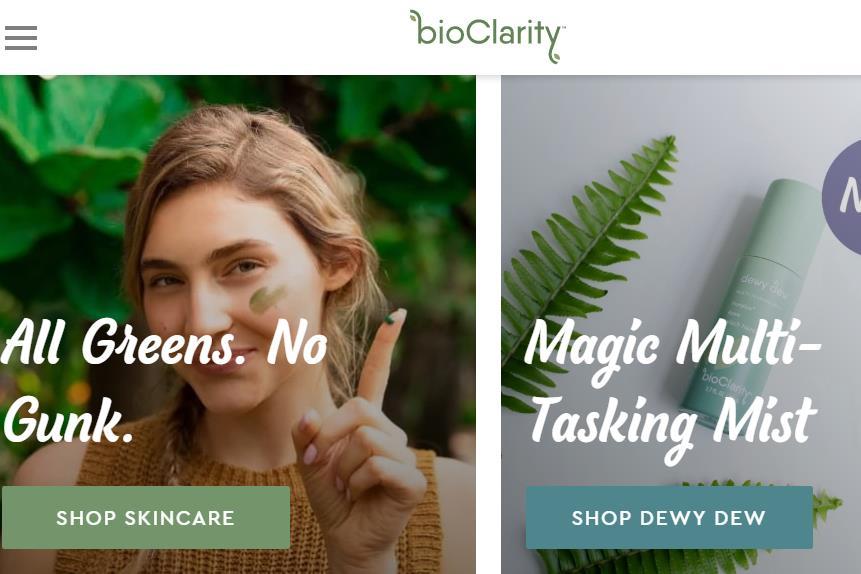The image size is (861, 574).
Task: Click the "Magic Multi-Tasking Mist" headline
Action: pyautogui.click(x=672, y=382)
